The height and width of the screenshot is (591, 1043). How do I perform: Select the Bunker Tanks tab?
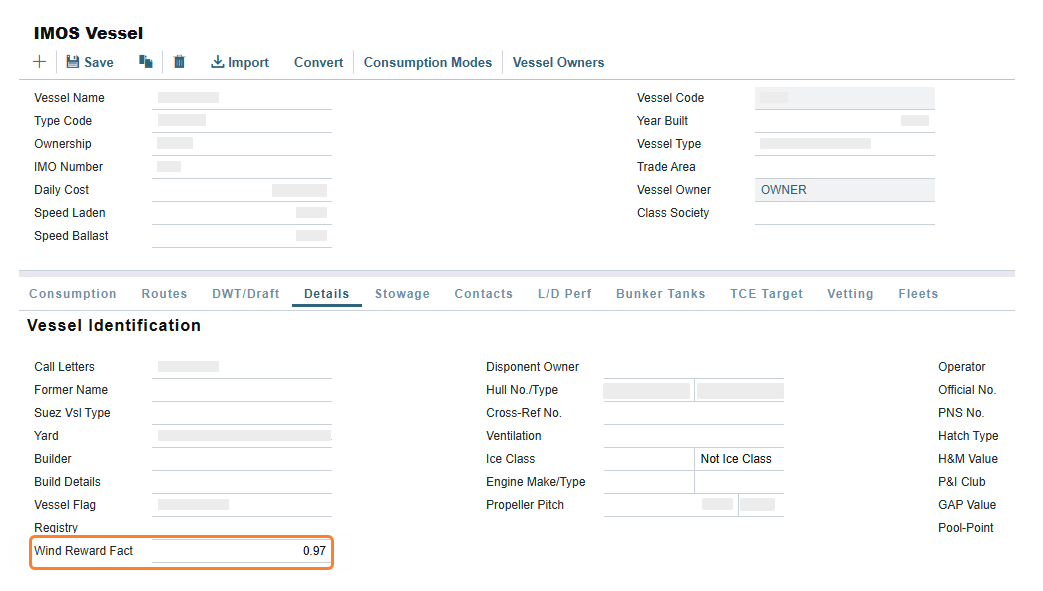tap(660, 293)
